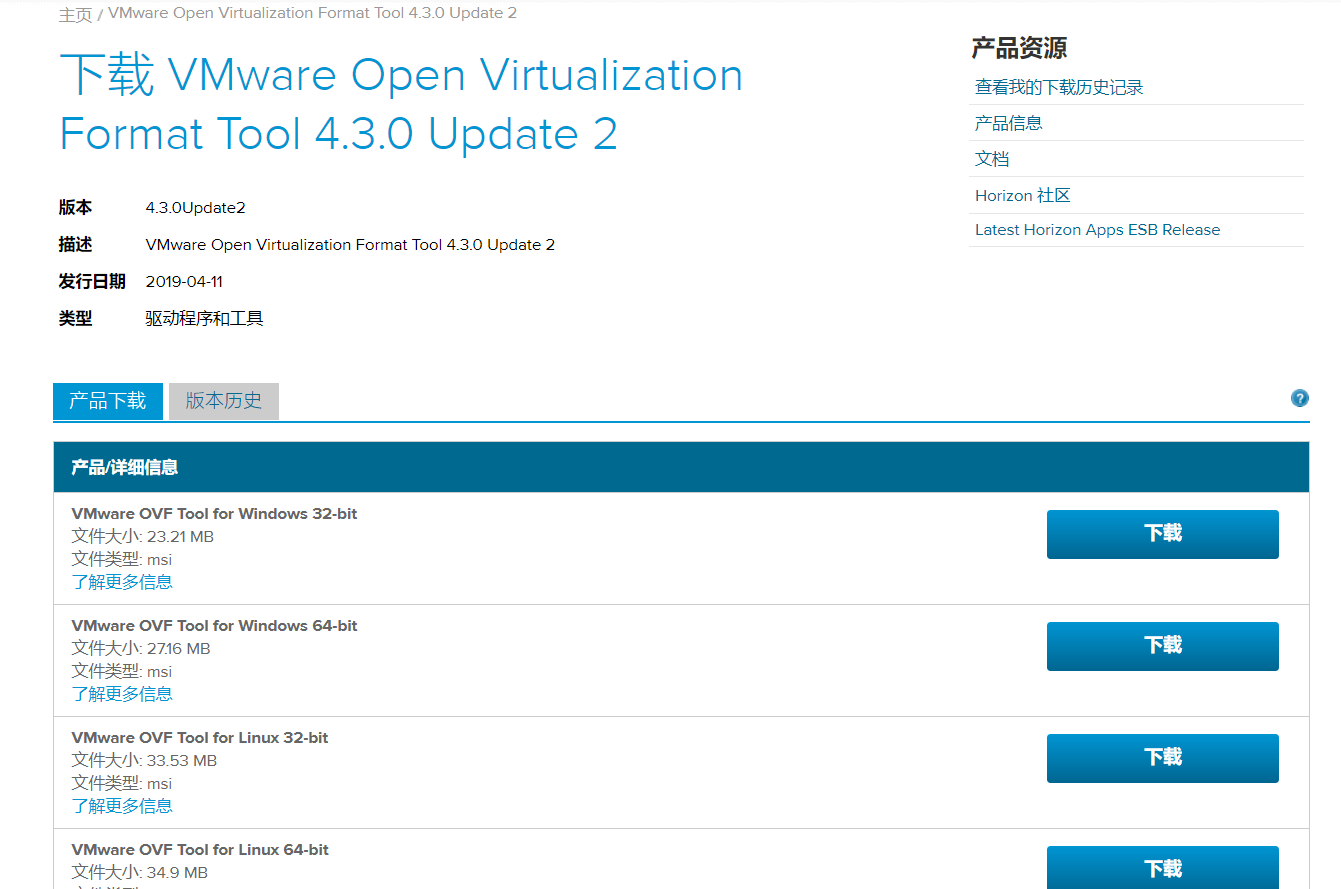The height and width of the screenshot is (889, 1341).
Task: Select VMware OVF Tool for Windows 32-bit title
Action: pos(214,514)
